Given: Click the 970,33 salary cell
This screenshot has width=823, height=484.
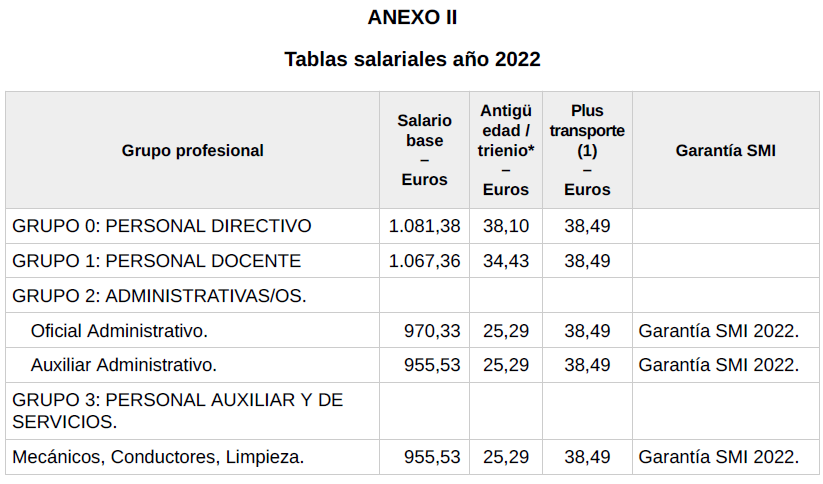Looking at the screenshot, I should pyautogui.click(x=433, y=330).
